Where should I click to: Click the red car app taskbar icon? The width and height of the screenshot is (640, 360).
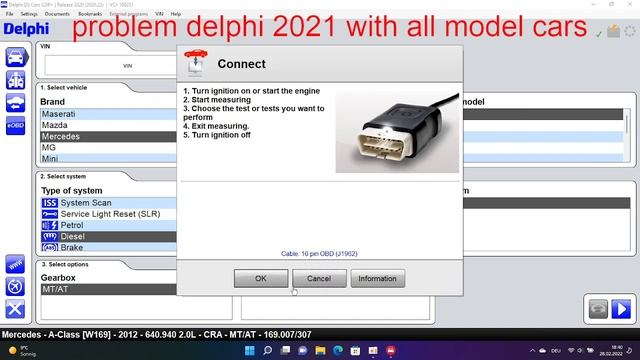tap(391, 350)
